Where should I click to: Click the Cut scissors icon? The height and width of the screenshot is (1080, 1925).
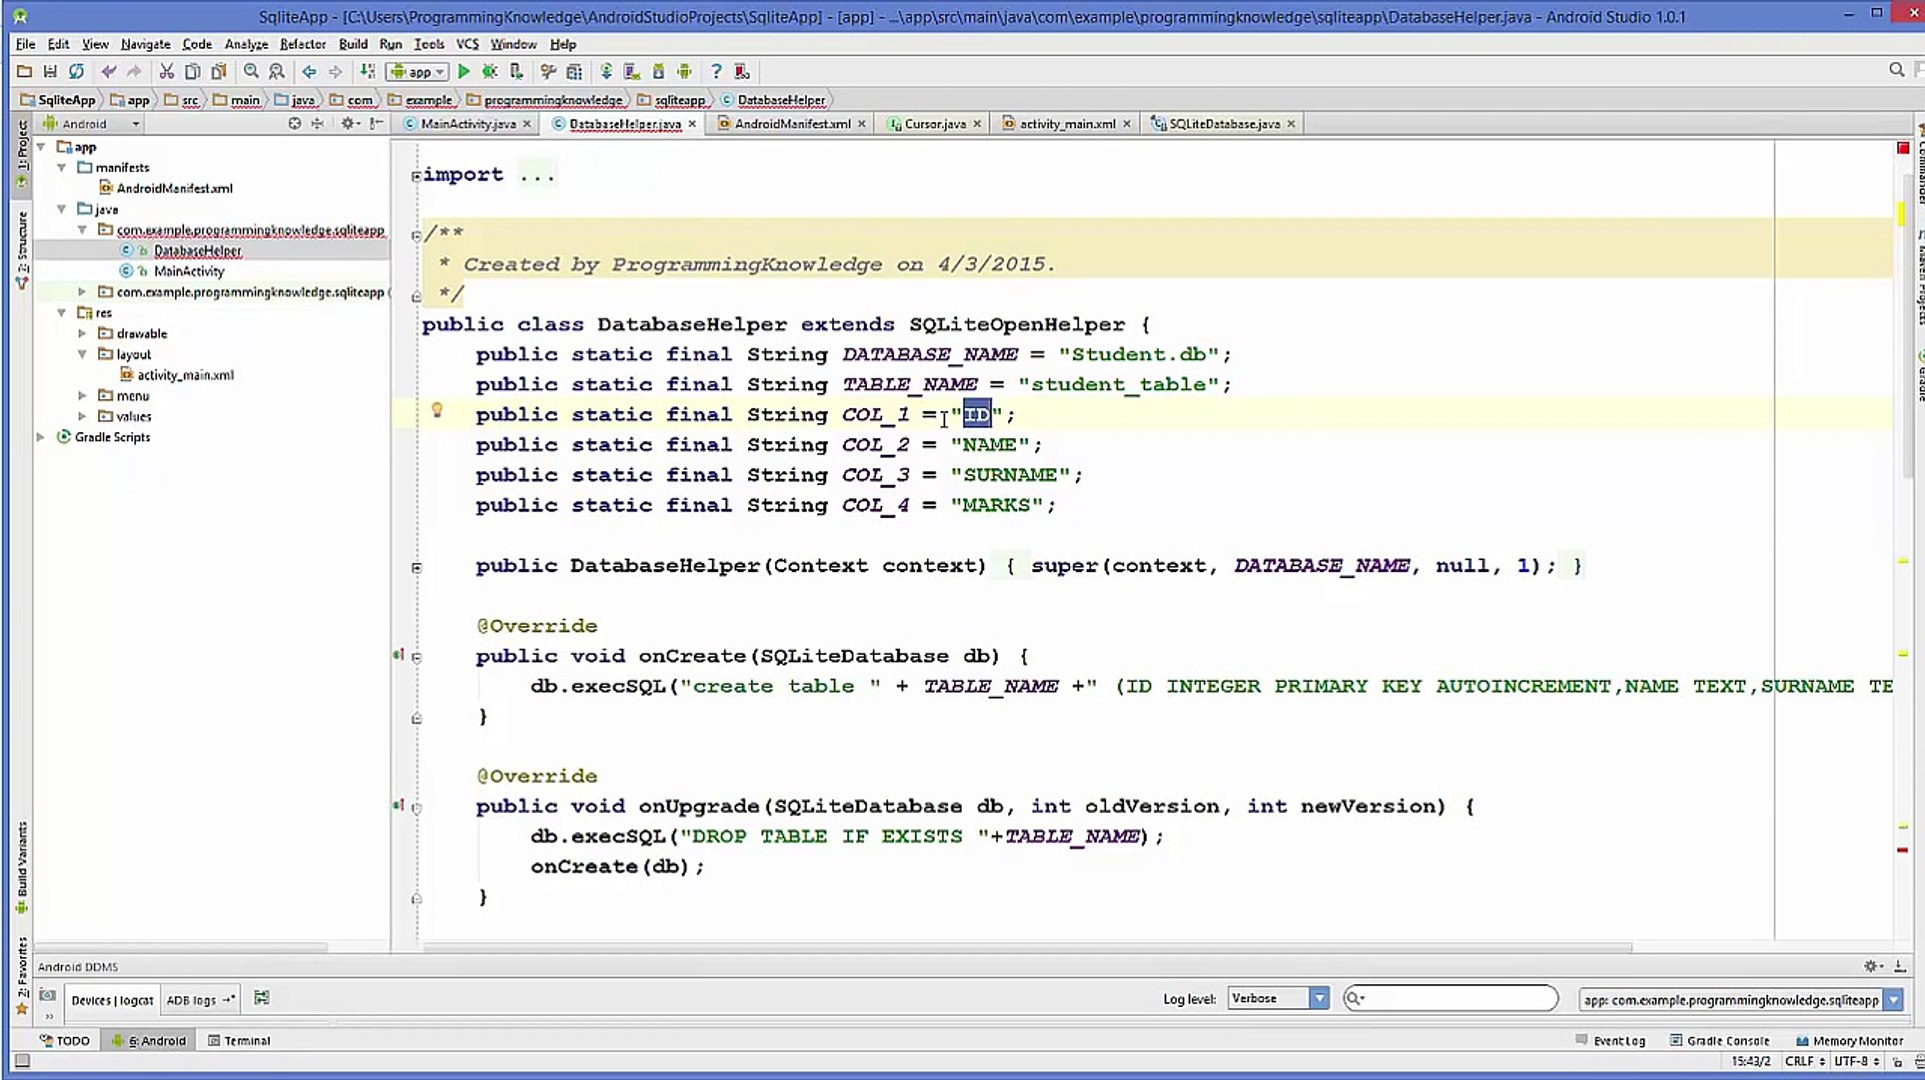coord(167,72)
